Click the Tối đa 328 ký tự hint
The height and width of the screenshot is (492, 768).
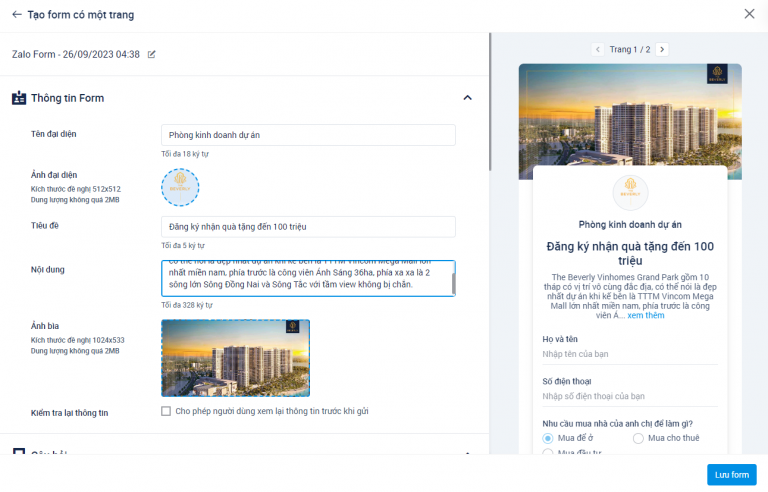[x=187, y=305]
